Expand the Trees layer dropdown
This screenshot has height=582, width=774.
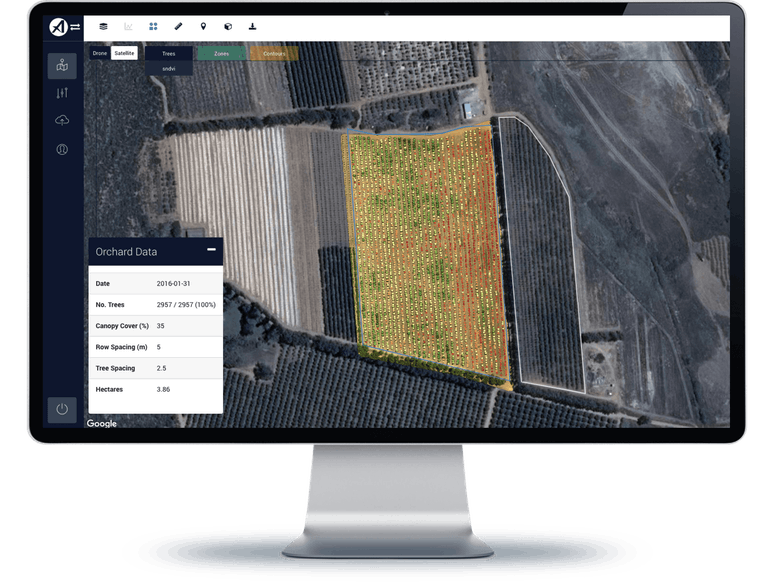pyautogui.click(x=169, y=53)
